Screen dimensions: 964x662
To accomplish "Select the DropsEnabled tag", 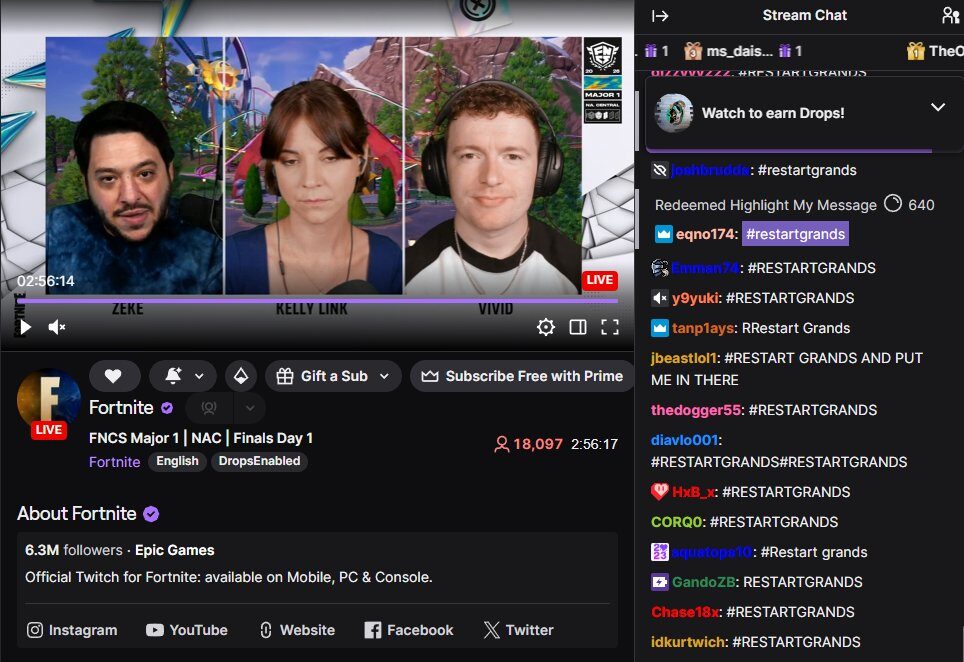I will tap(259, 461).
